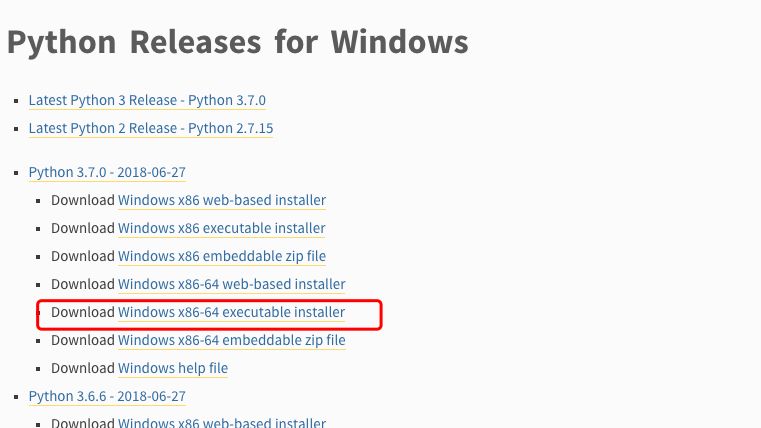Click the Python Releases for Windows heading

[238, 42]
